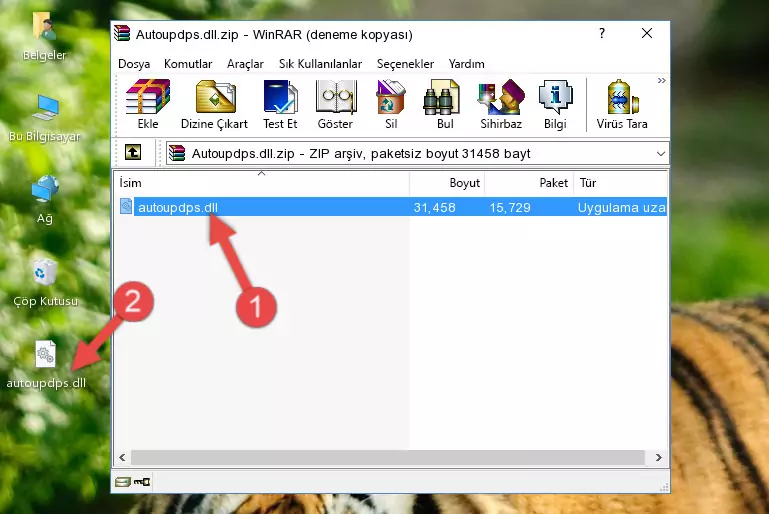
Task: Open the Seçenekler menu
Action: (405, 64)
